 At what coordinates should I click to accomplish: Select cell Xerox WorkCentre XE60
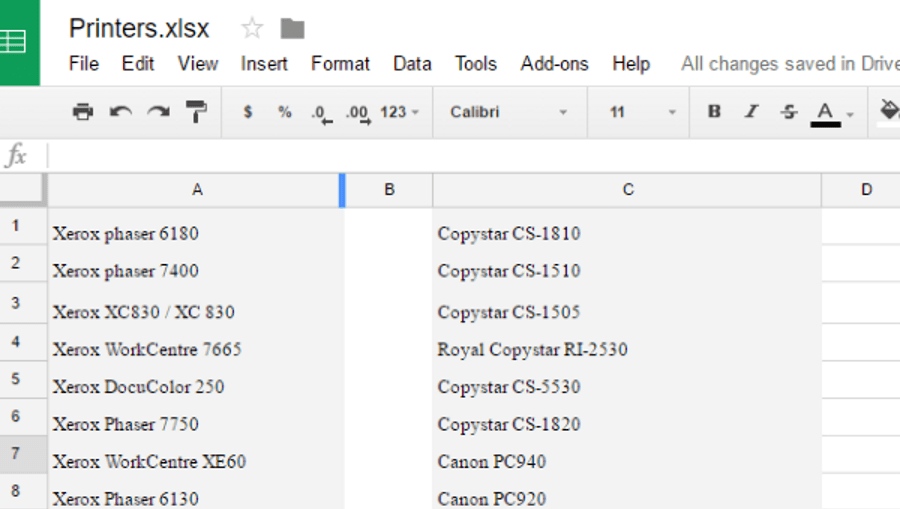click(x=196, y=454)
